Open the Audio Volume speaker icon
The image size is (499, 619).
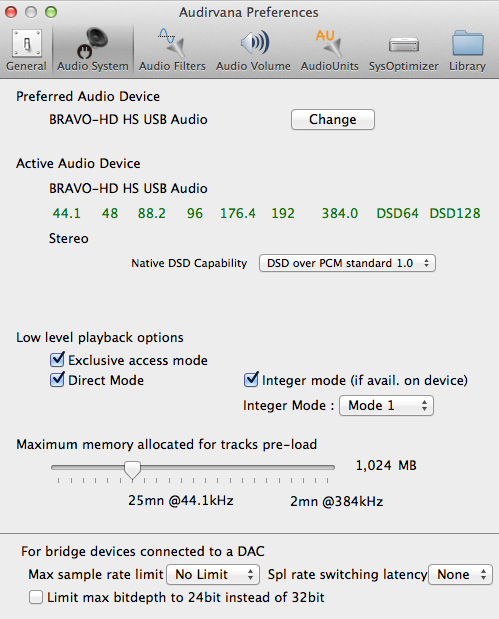[255, 43]
